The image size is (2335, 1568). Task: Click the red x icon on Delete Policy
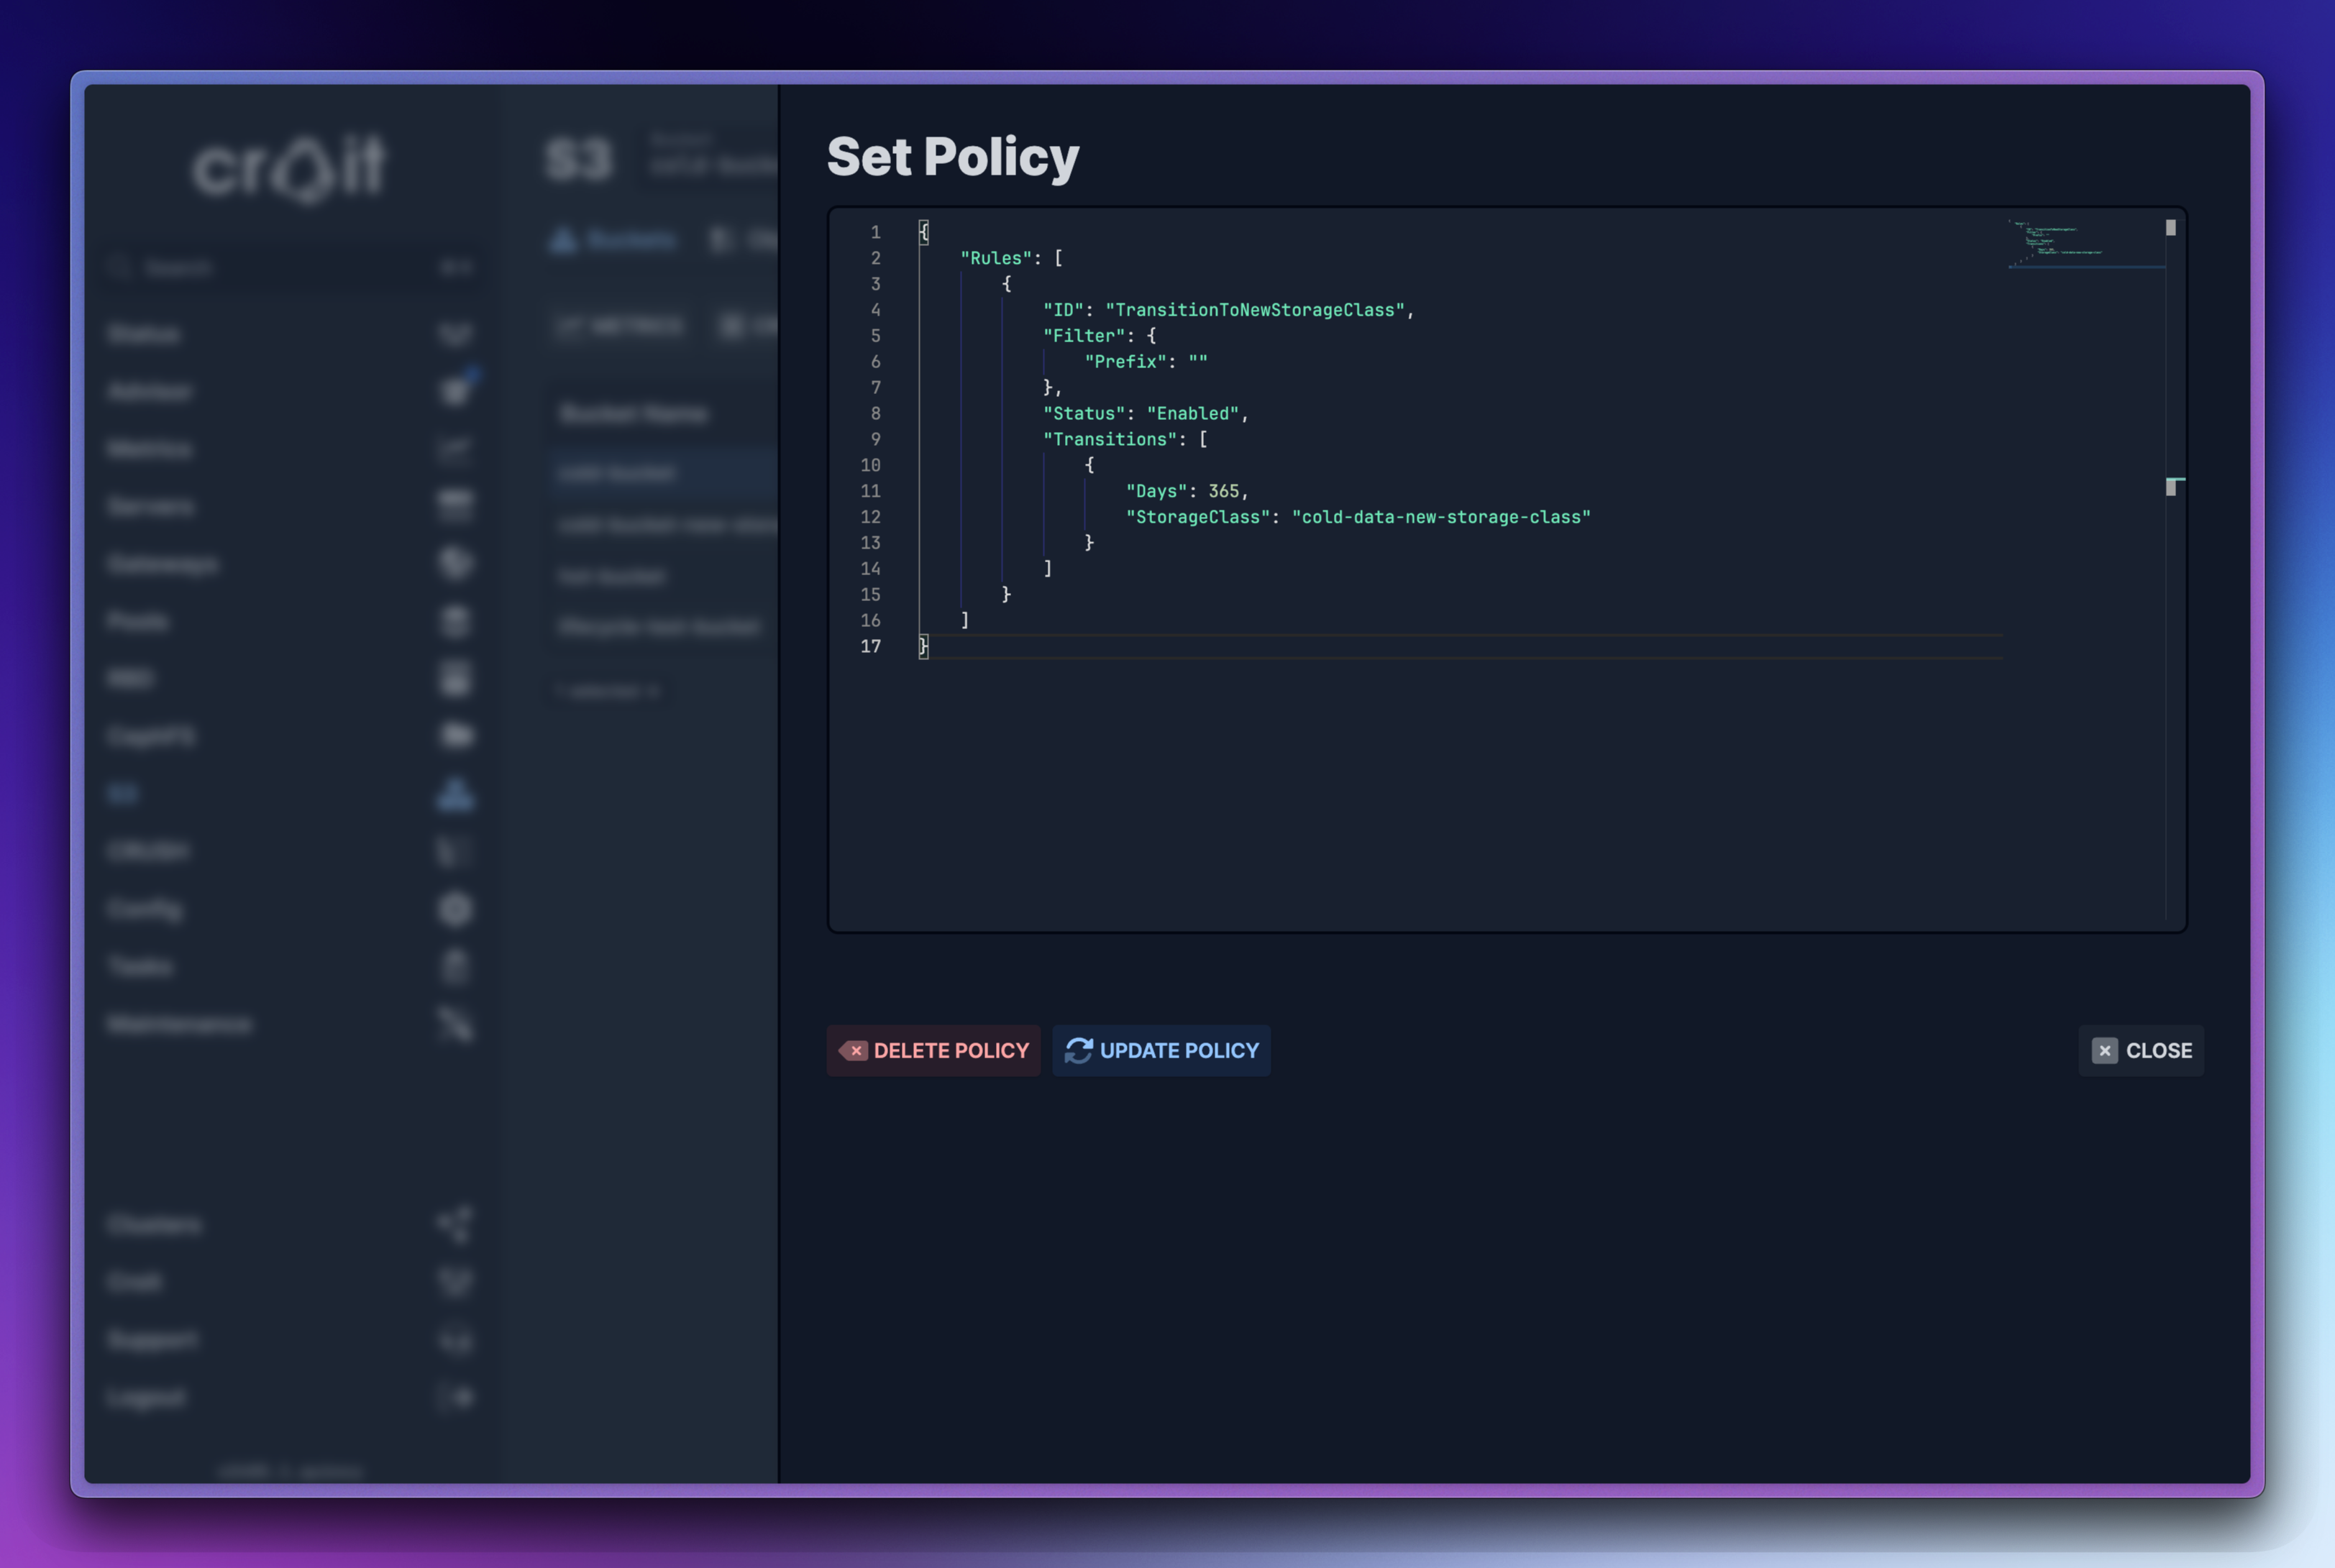pyautogui.click(x=856, y=1050)
